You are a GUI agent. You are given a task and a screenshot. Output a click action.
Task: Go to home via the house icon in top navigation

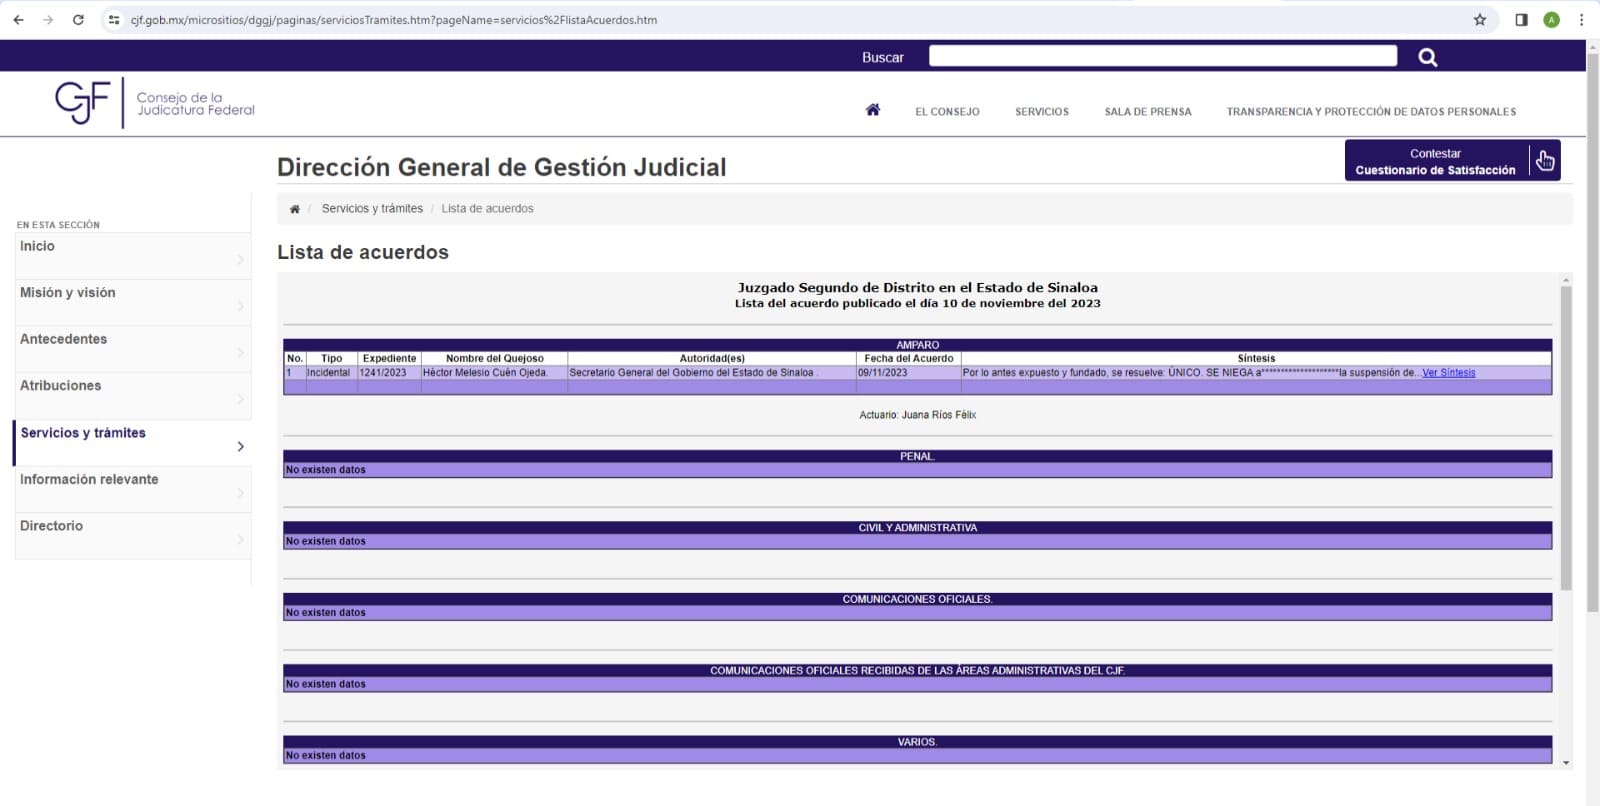click(x=873, y=110)
